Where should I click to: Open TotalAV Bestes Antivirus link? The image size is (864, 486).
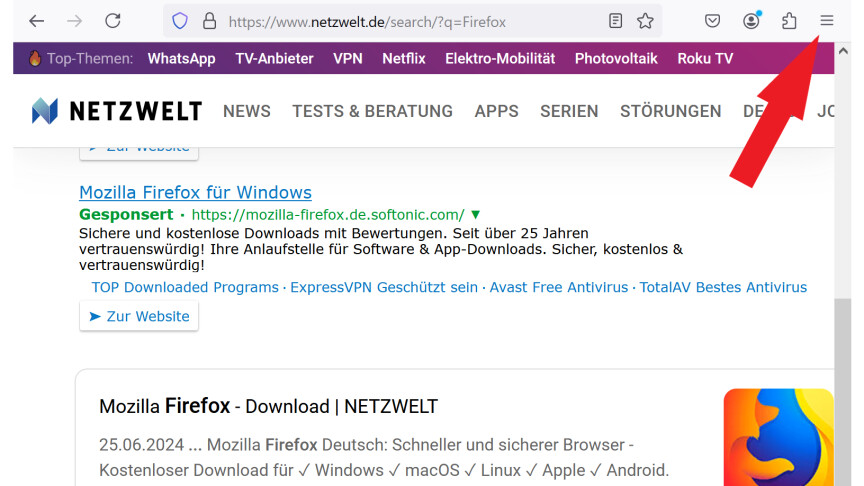click(723, 287)
